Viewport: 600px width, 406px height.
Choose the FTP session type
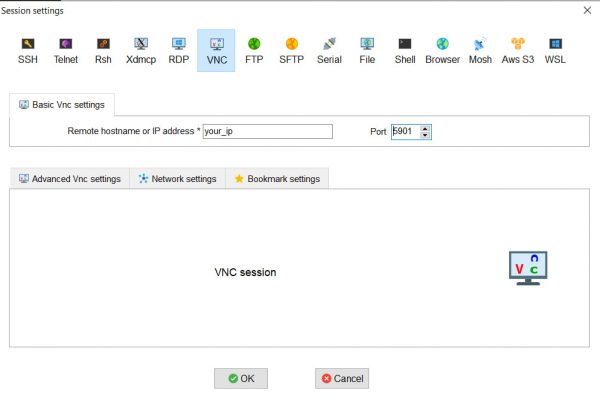coord(254,51)
